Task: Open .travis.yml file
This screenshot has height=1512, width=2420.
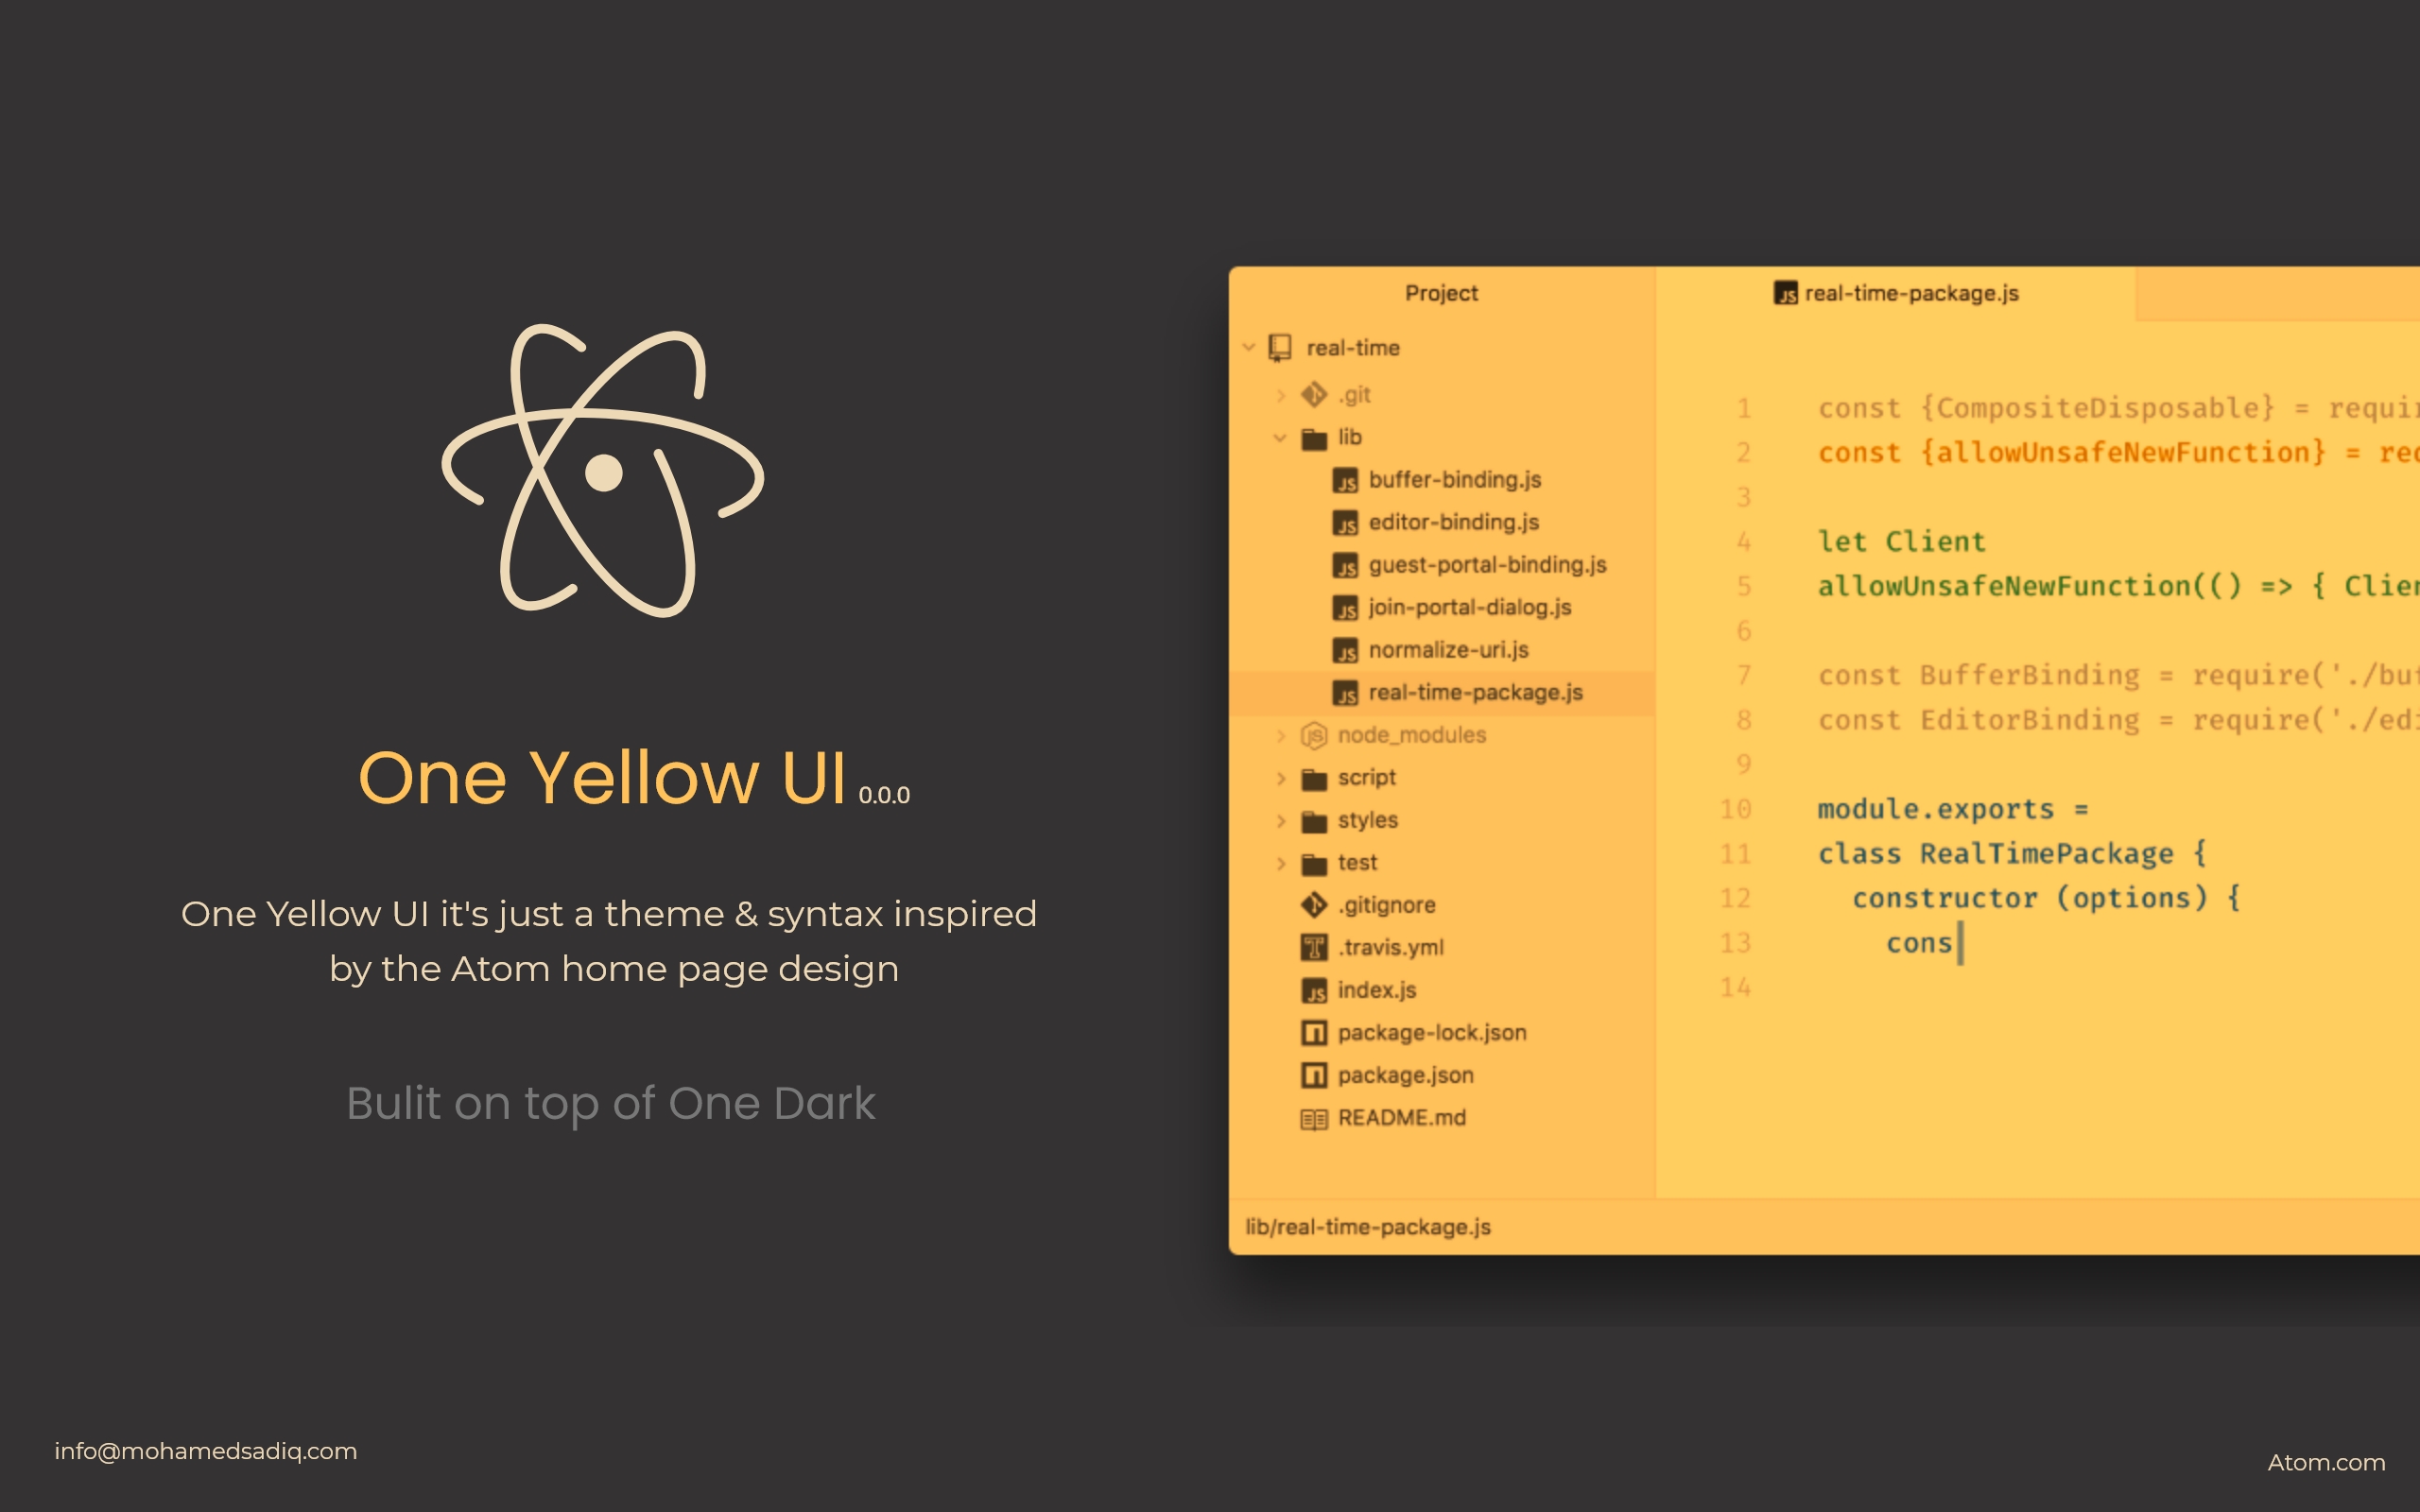Action: [x=1391, y=948]
